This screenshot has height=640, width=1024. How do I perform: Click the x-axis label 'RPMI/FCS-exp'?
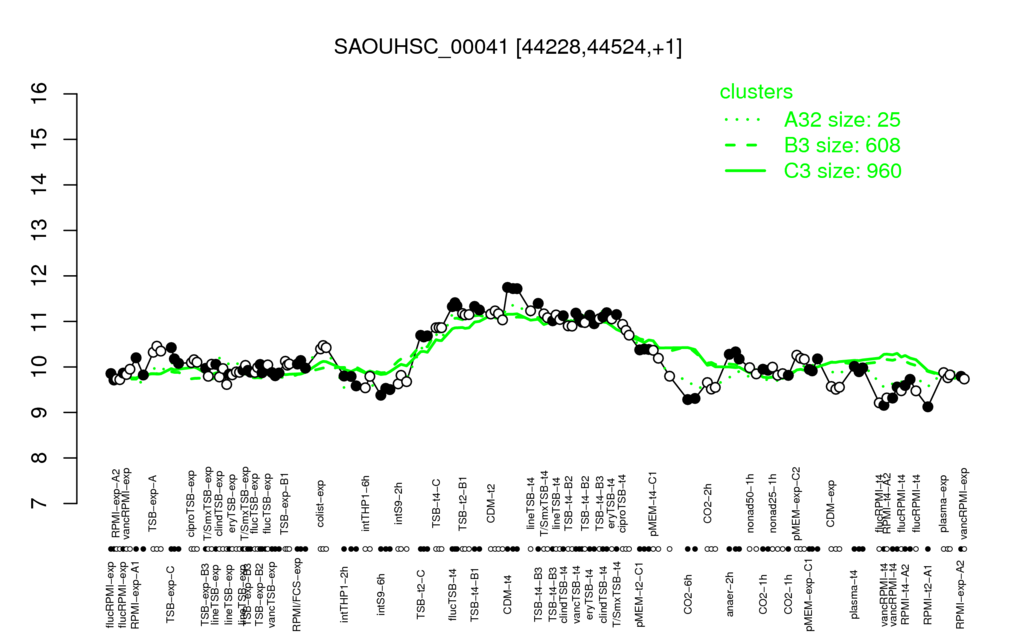click(296, 596)
